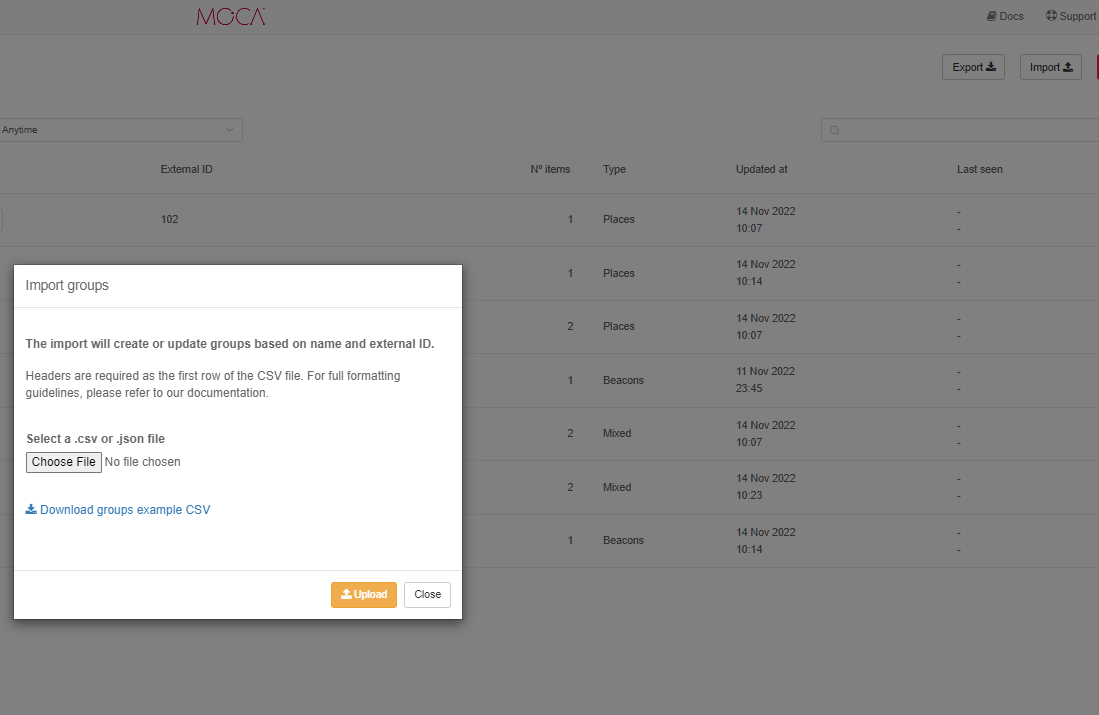Screen dimensions: 1099x715
Task: Open the Docs link
Action: coord(1005,16)
